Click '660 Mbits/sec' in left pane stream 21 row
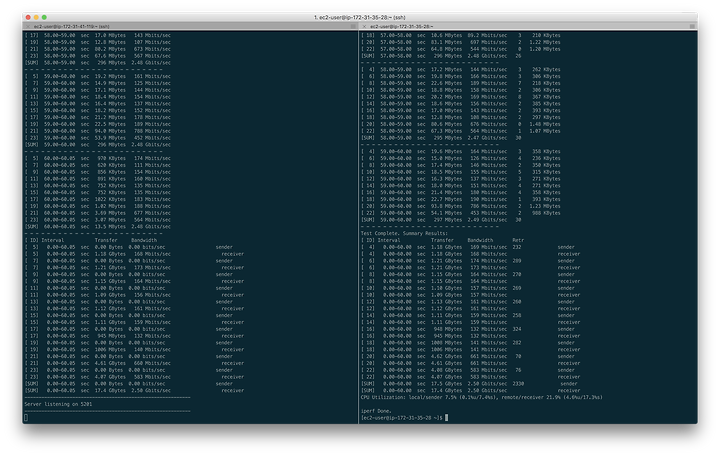This screenshot has height=456, width=720. (x=152, y=363)
